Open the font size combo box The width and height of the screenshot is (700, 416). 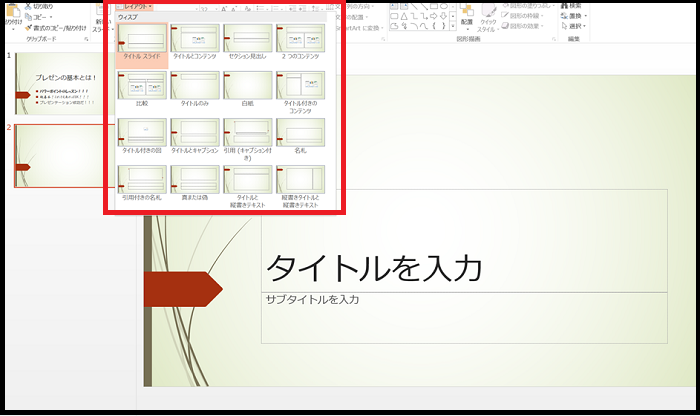point(208,8)
